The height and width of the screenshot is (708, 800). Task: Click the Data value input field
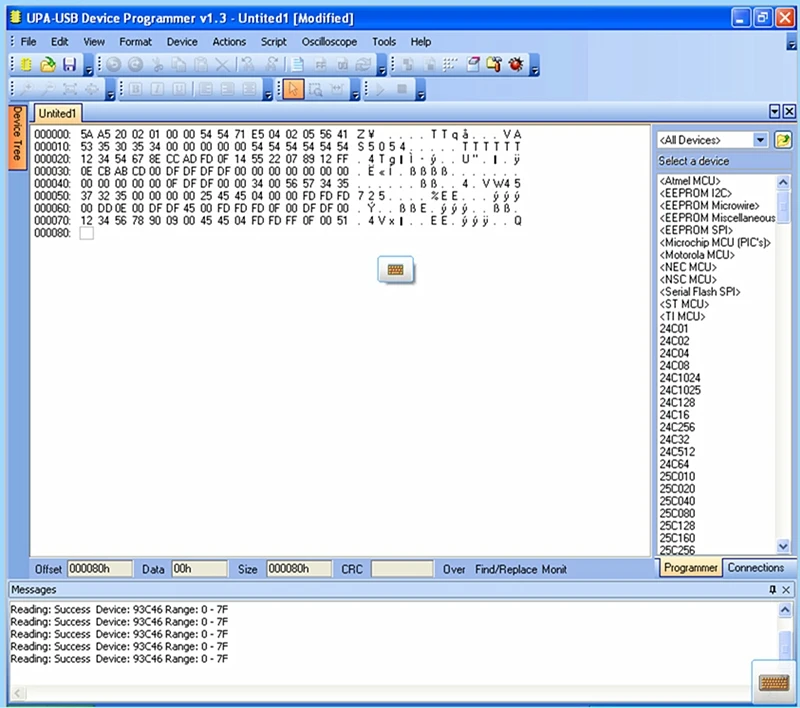(199, 569)
